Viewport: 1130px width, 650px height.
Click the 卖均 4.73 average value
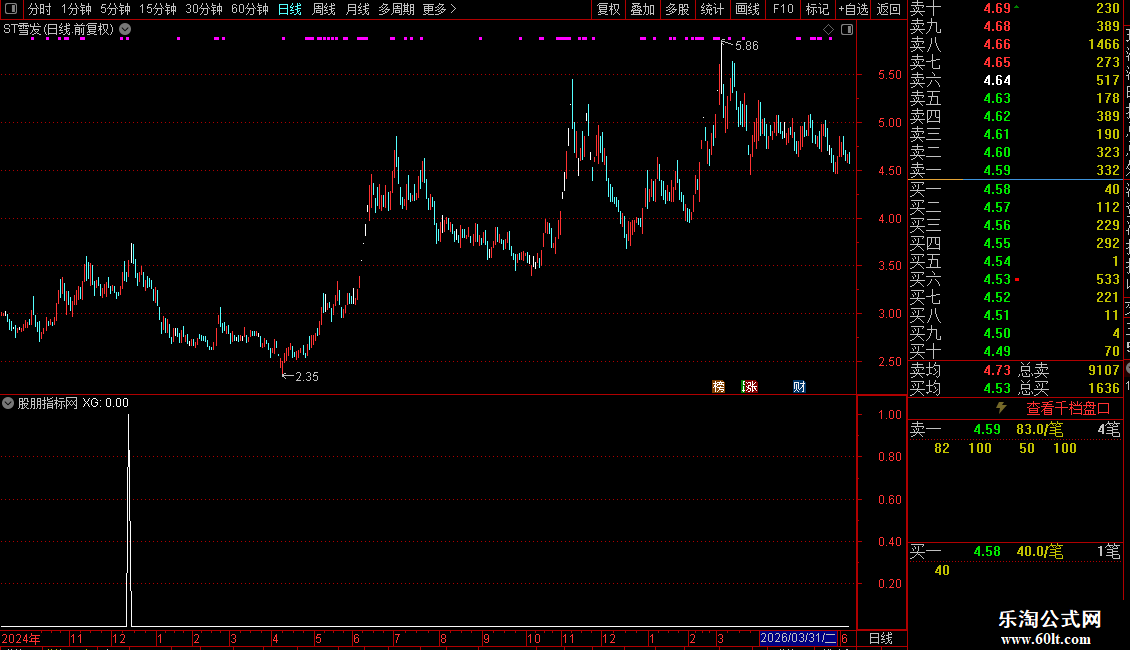coord(997,370)
